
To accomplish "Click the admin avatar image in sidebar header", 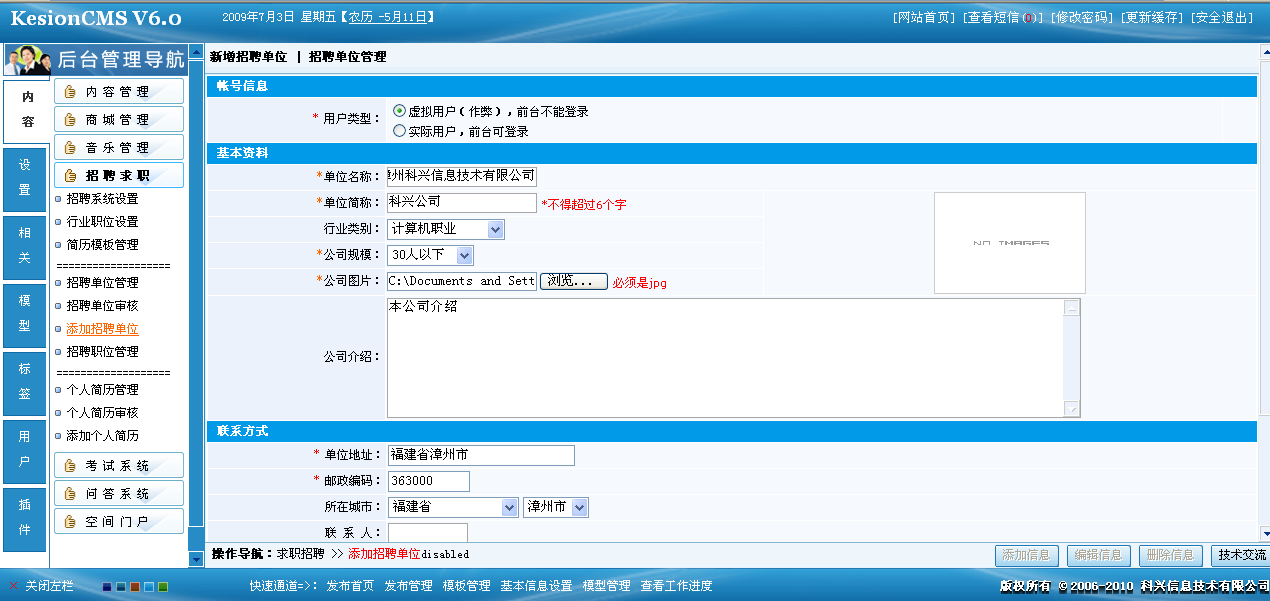I will (27, 61).
